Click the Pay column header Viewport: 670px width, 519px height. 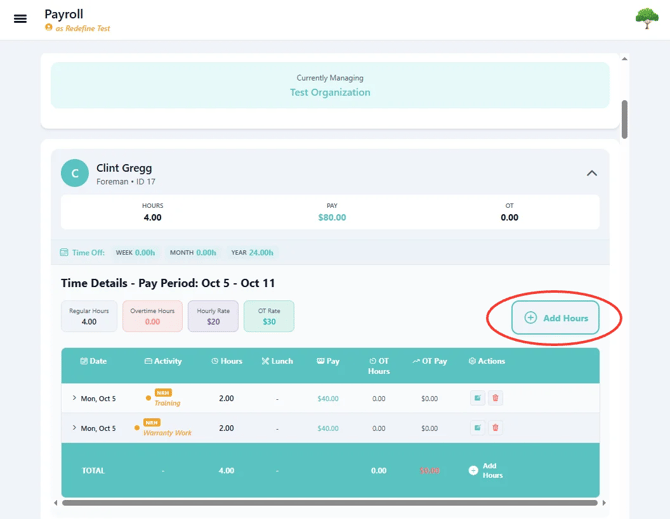[x=328, y=361]
